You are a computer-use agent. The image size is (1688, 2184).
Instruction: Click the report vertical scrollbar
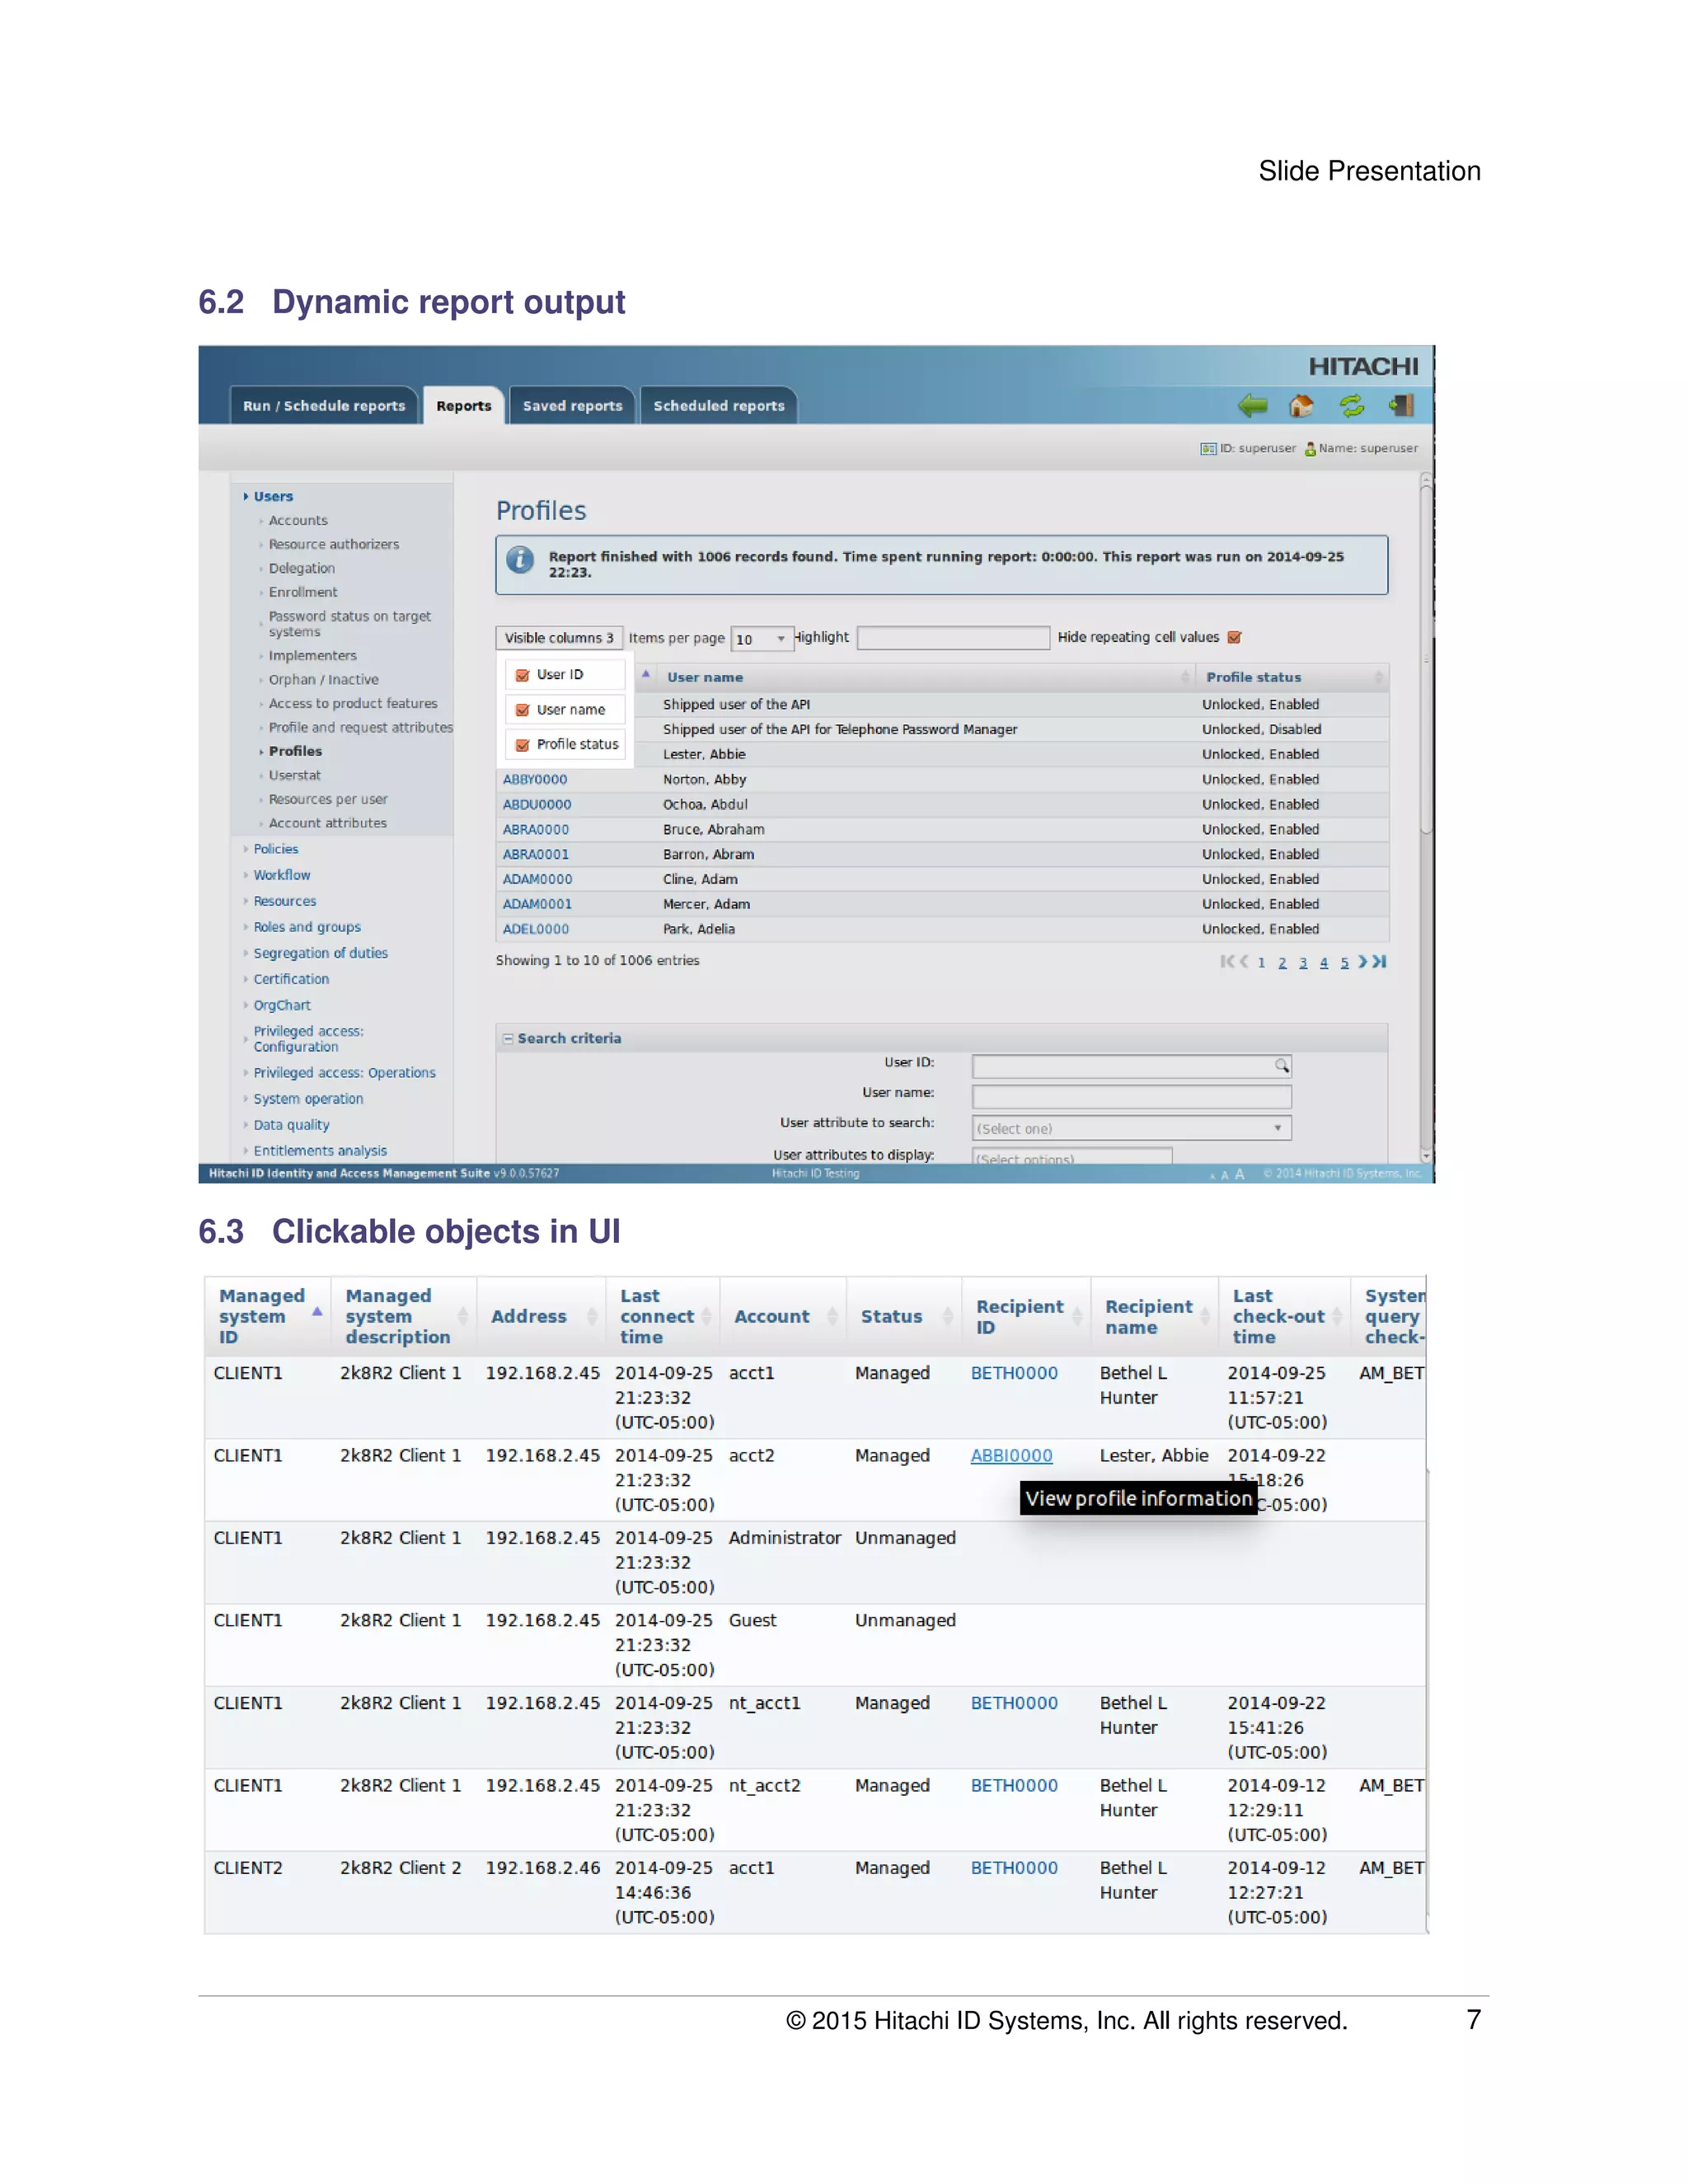pos(1426,660)
